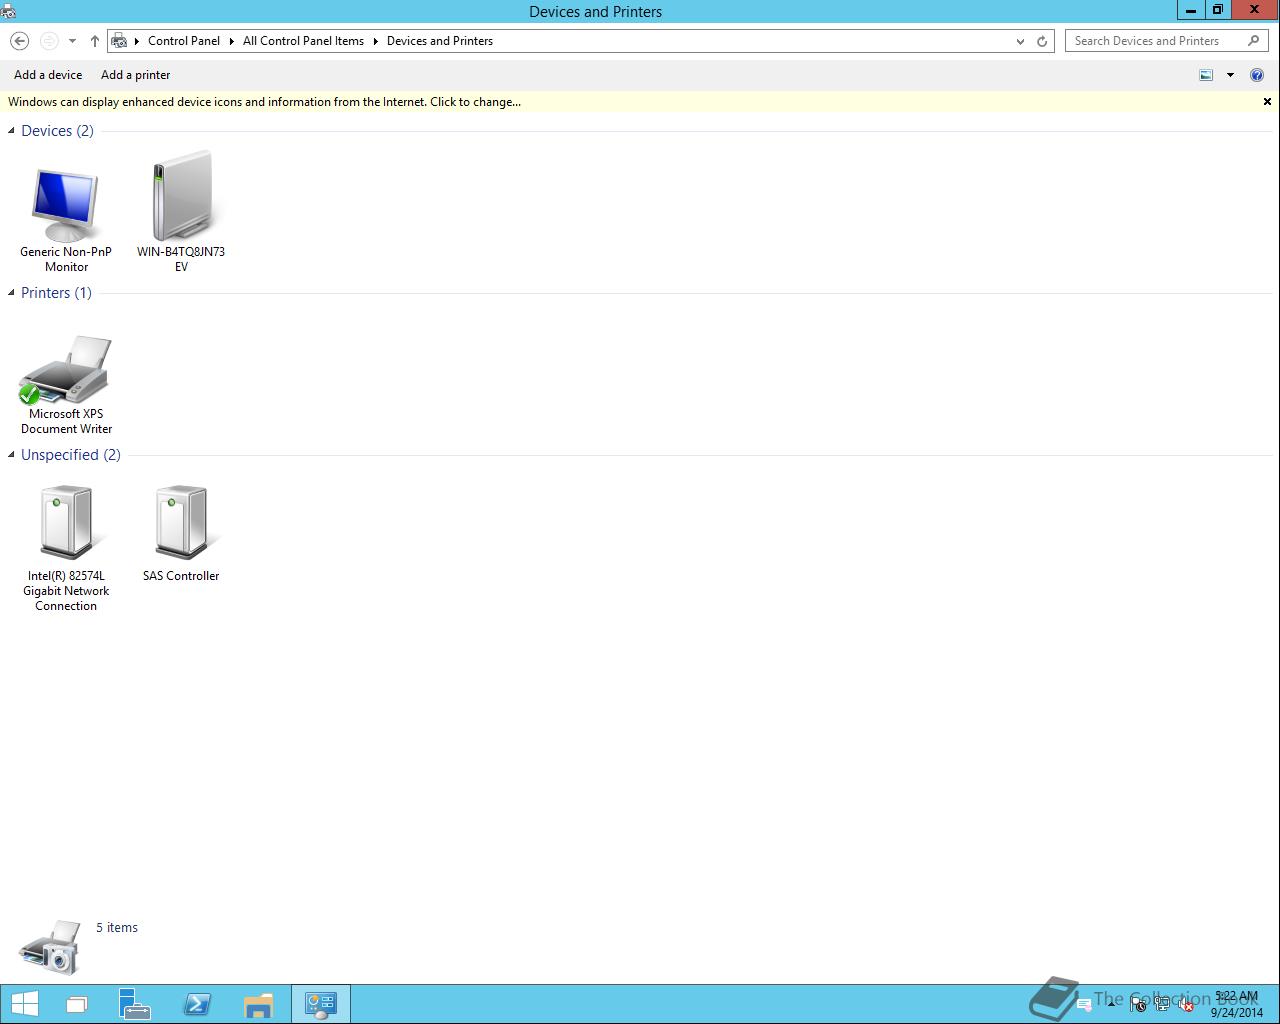The width and height of the screenshot is (1280, 1024).
Task: Click the Unspecified (2) group header
Action: tap(71, 455)
